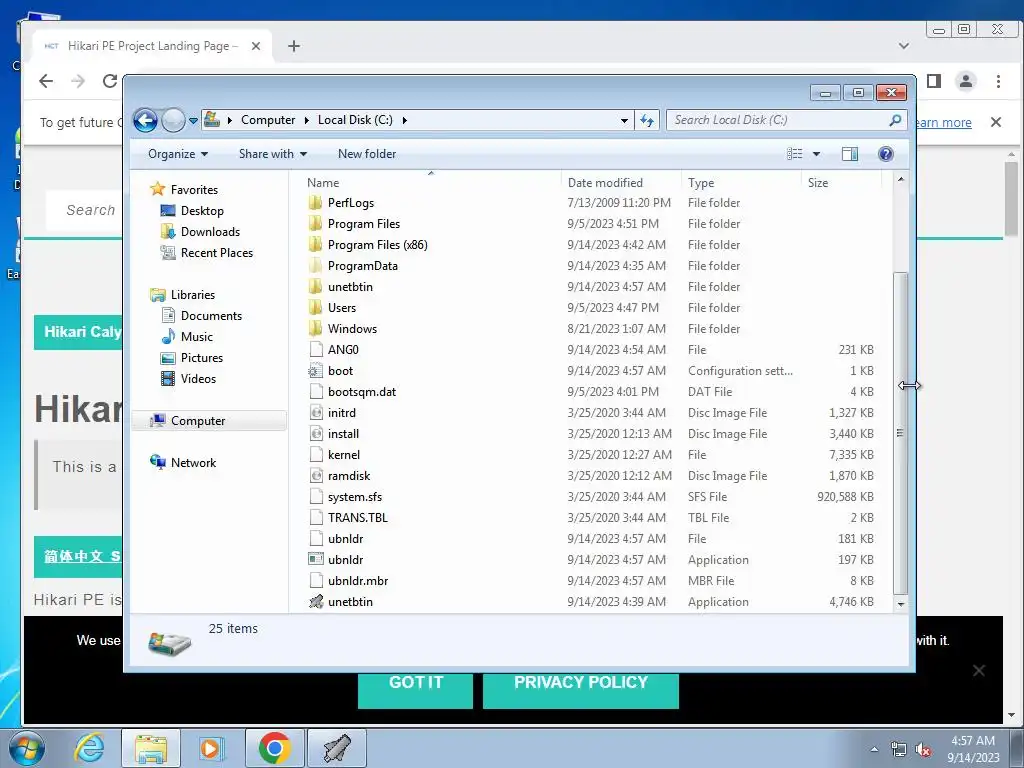Click the Explorer Back navigation arrow
This screenshot has height=768, width=1024.
click(145, 120)
